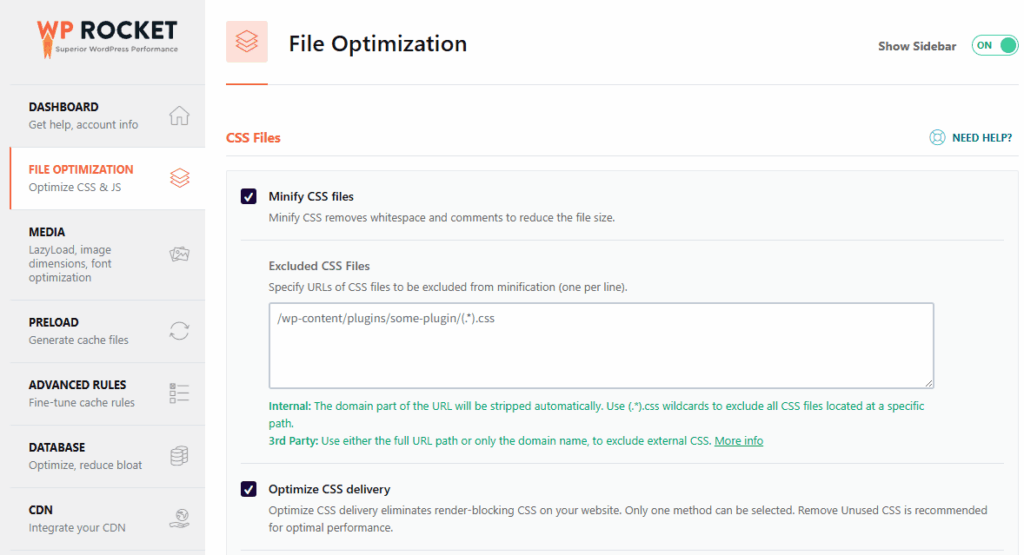1024x555 pixels.
Task: Turn off the Show Sidebar toggle
Action: (x=994, y=46)
